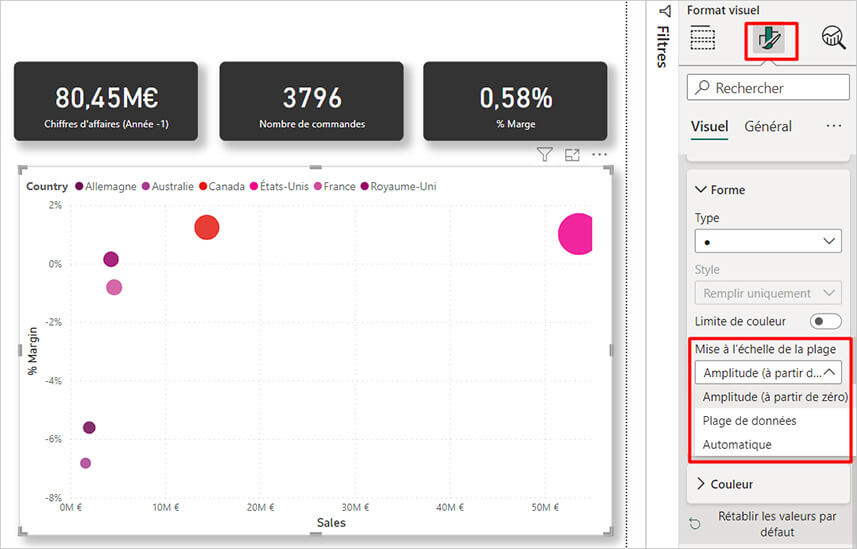Expand the Couleur section
The image size is (857, 549).
coord(701,484)
